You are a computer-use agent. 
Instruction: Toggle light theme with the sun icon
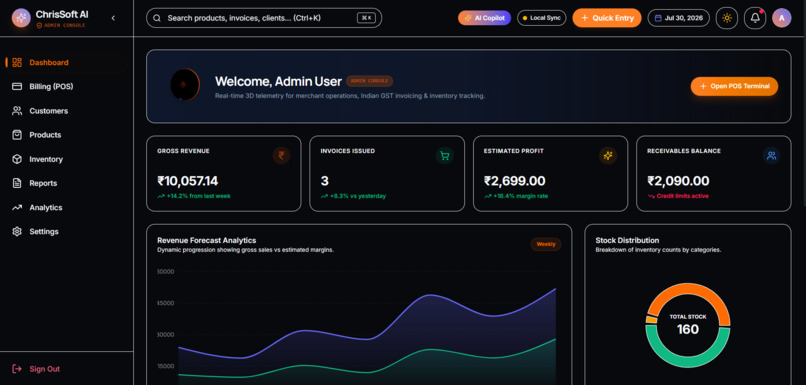727,18
